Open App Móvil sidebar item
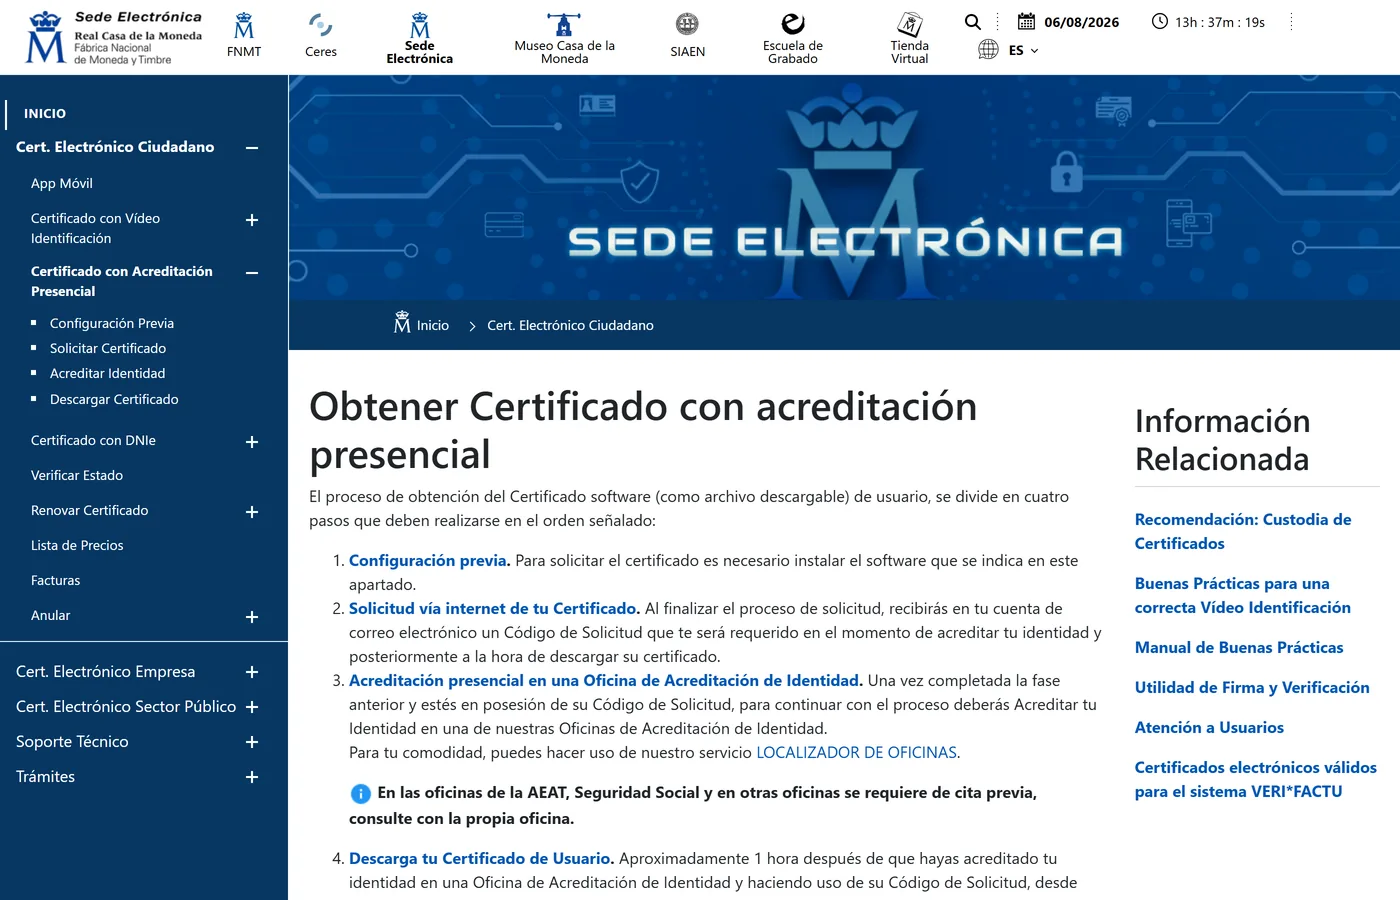 (x=62, y=183)
